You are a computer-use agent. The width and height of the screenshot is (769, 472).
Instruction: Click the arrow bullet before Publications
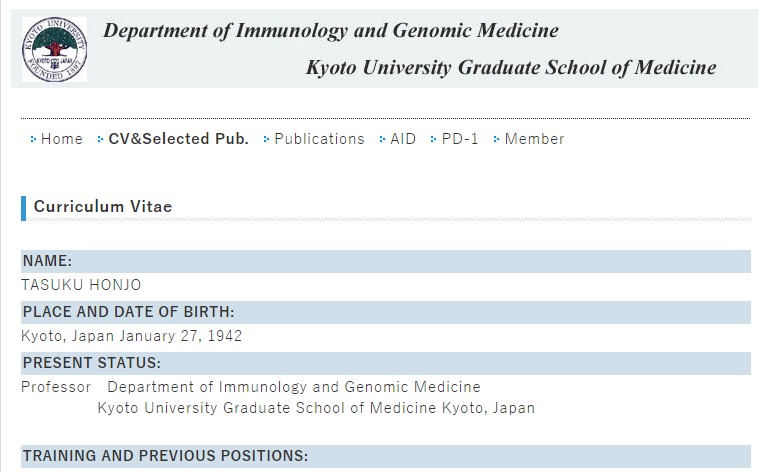[266, 139]
